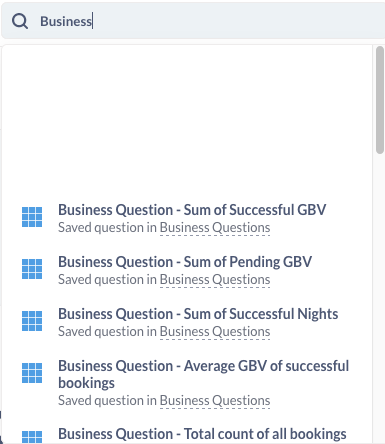Open Business Questions collection under Successful GBV
385x444 pixels.
pyautogui.click(x=215, y=228)
